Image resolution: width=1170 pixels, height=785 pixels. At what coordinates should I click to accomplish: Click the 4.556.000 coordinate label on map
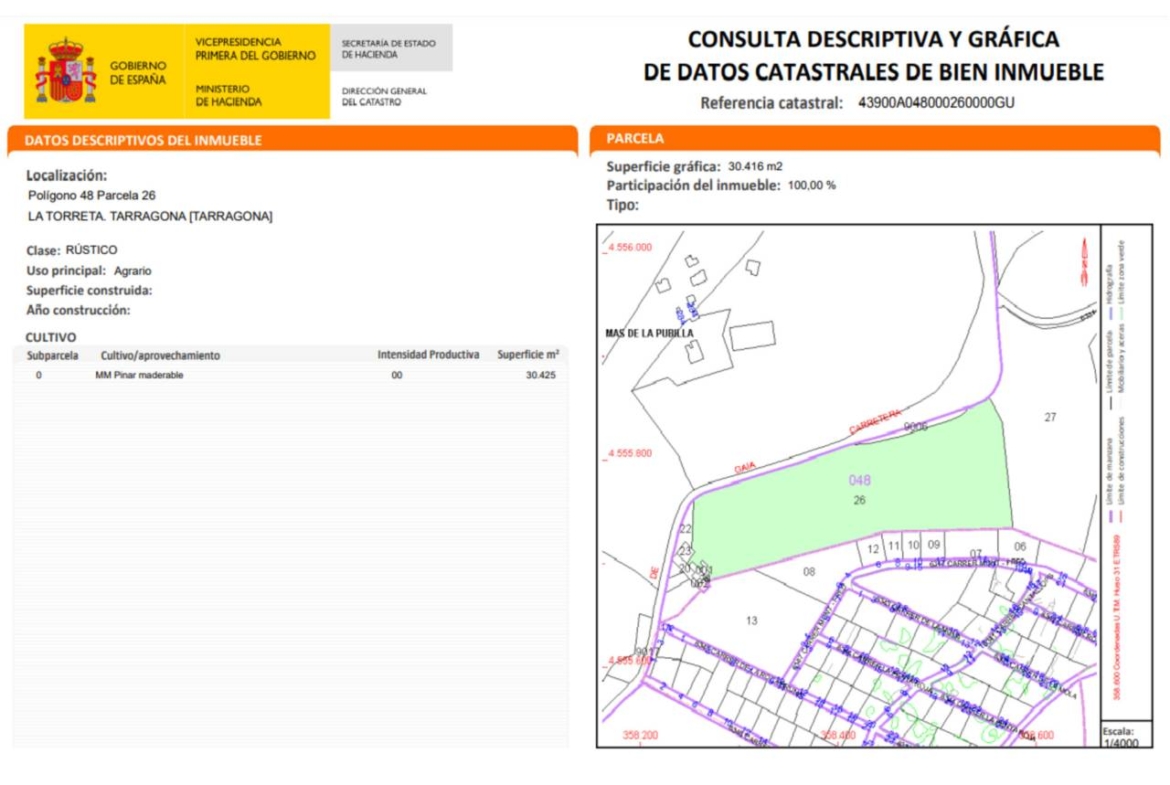630,247
